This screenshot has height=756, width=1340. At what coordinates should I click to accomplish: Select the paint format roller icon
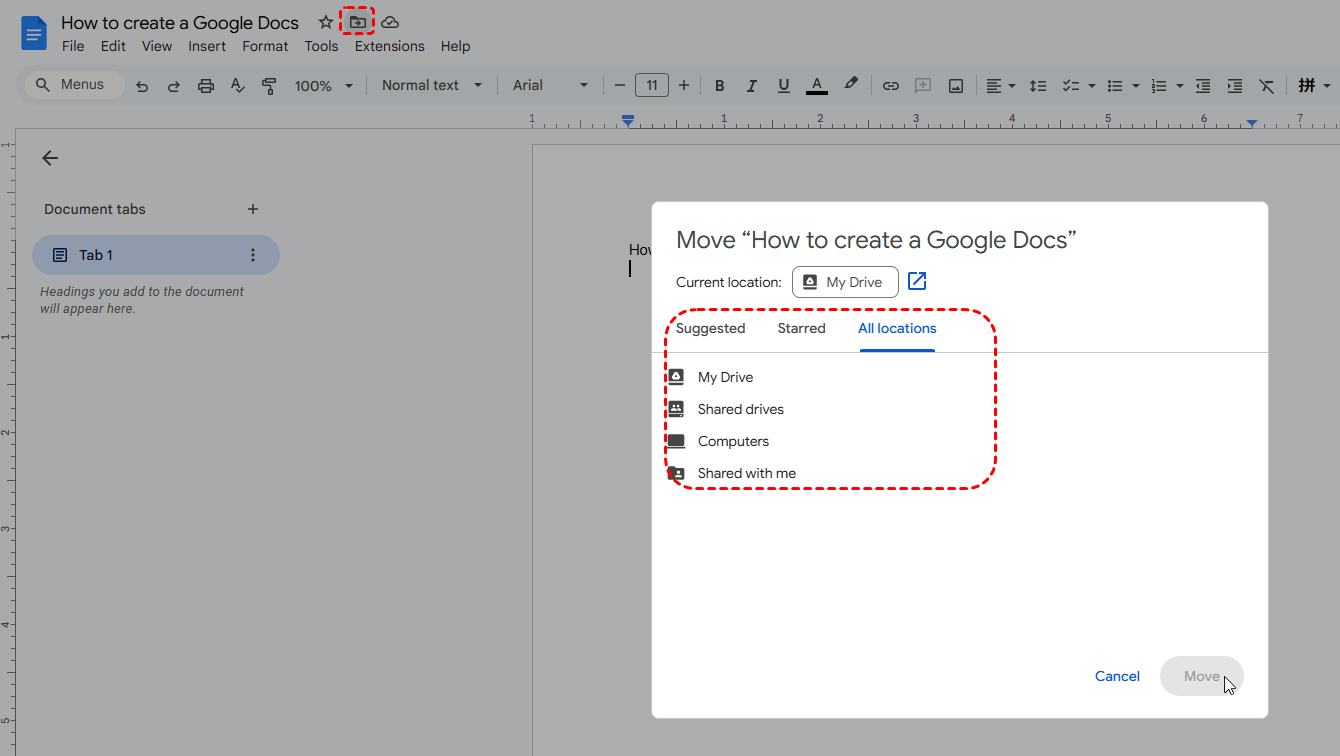[269, 86]
